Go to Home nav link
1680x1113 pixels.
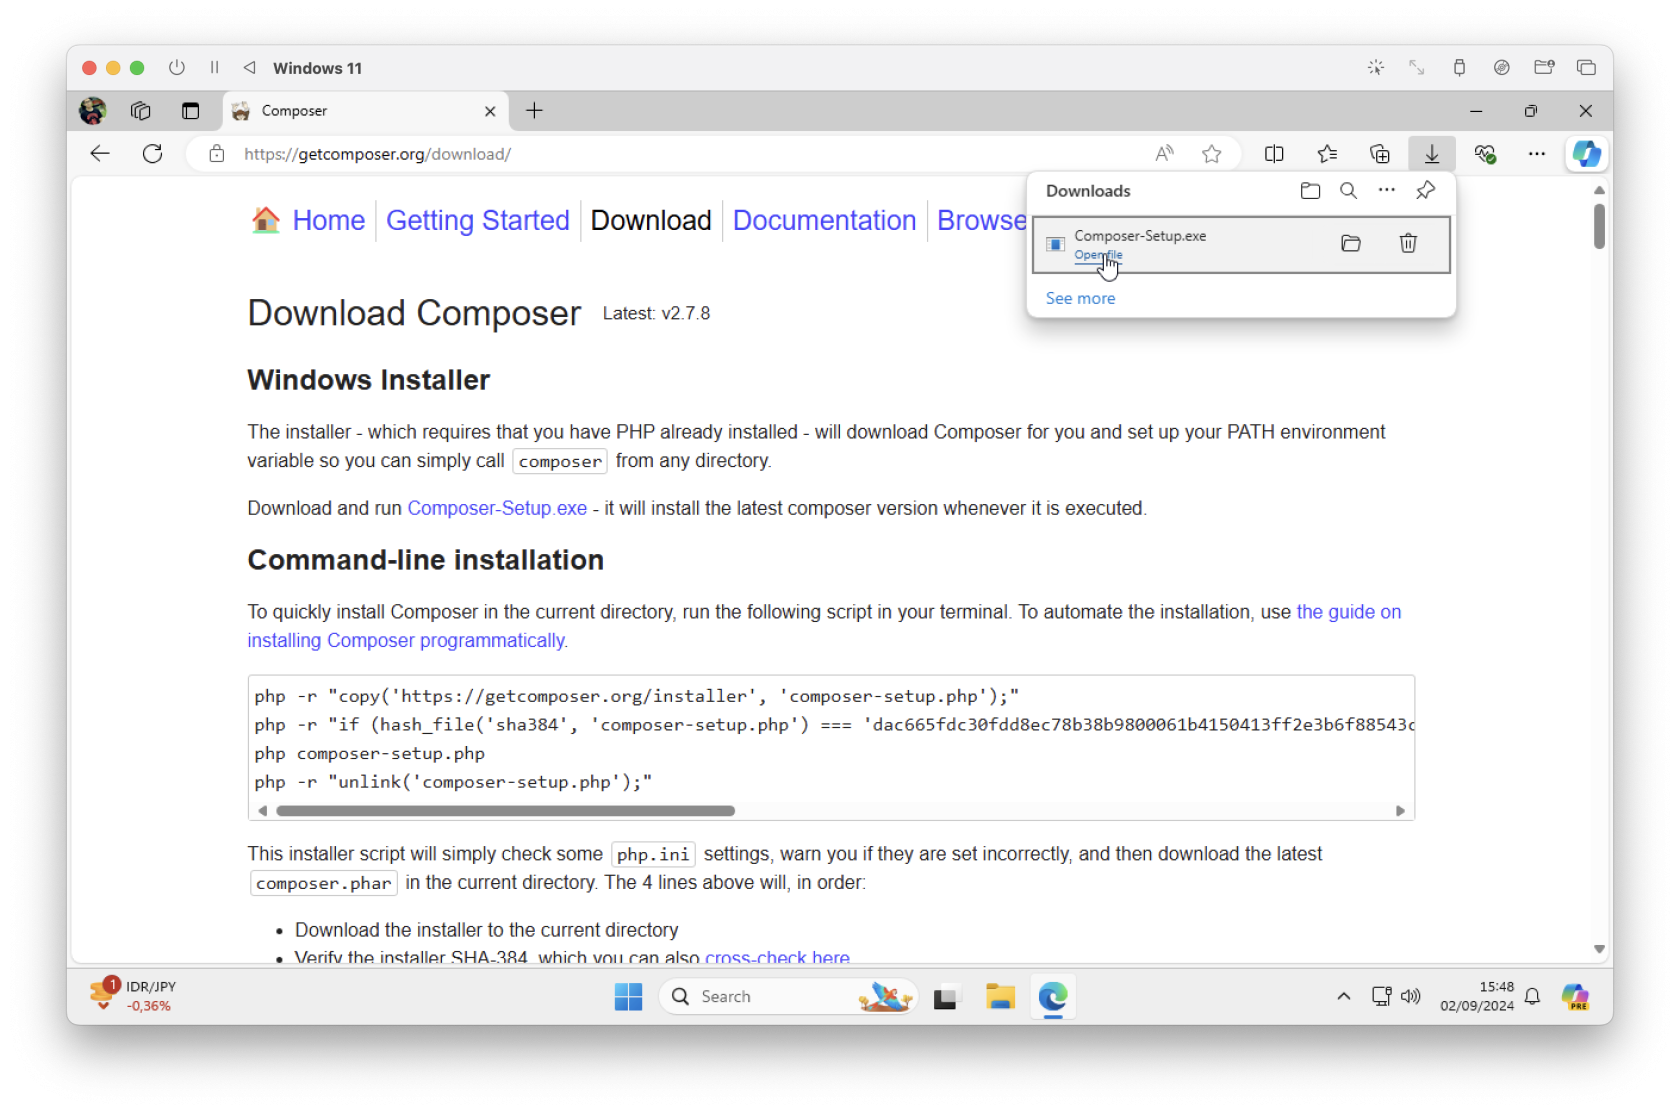pyautogui.click(x=328, y=220)
